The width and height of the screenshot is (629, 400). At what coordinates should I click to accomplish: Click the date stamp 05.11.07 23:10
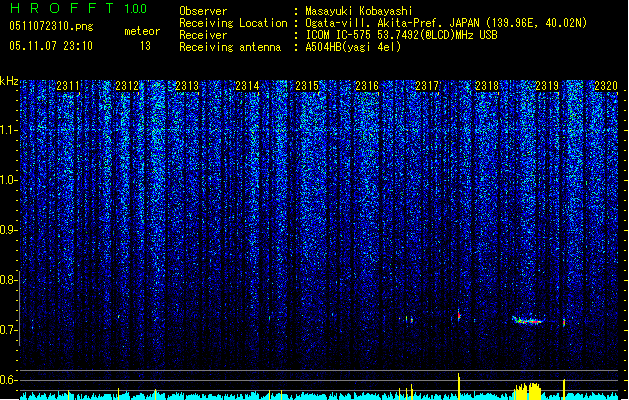click(51, 46)
